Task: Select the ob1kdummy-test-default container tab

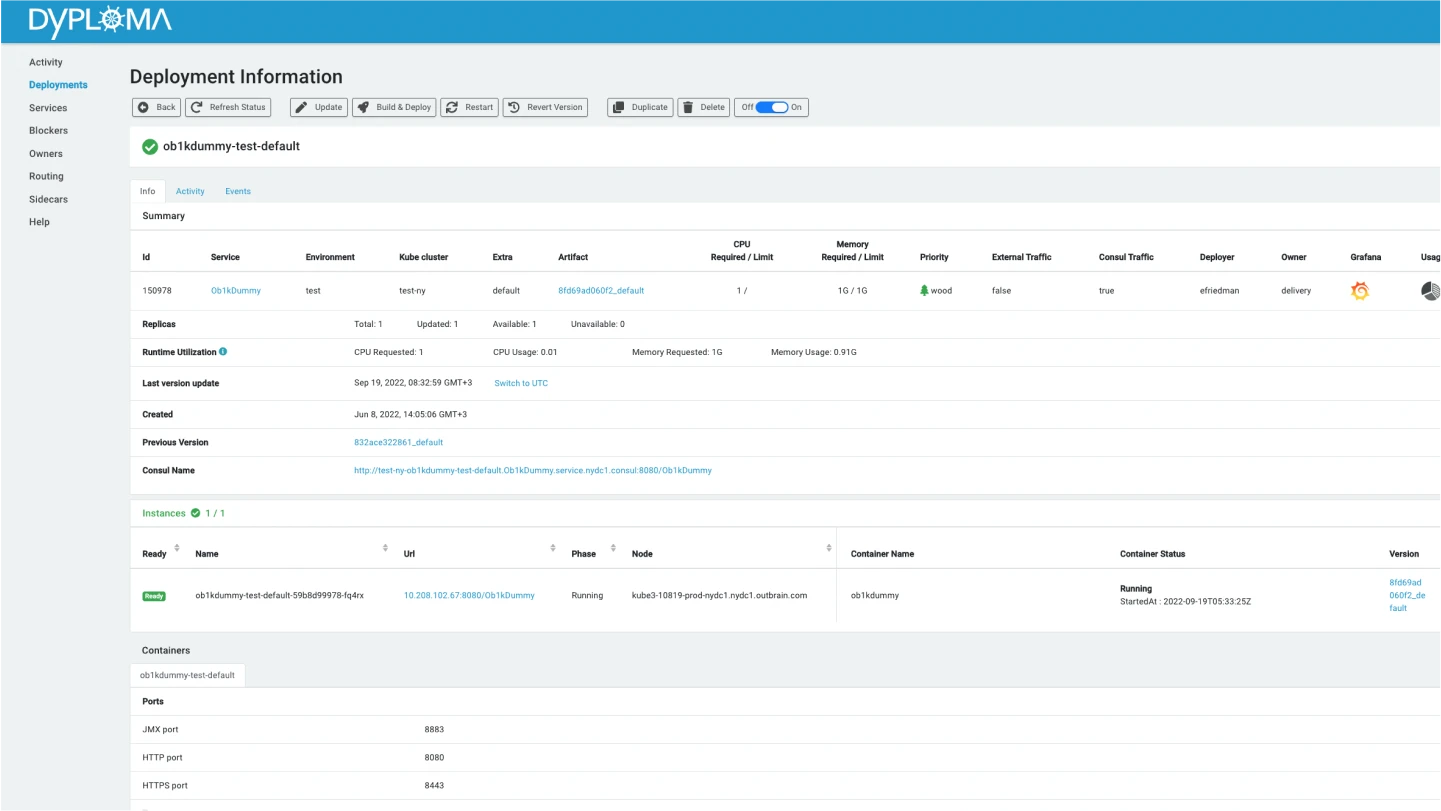Action: [x=187, y=675]
